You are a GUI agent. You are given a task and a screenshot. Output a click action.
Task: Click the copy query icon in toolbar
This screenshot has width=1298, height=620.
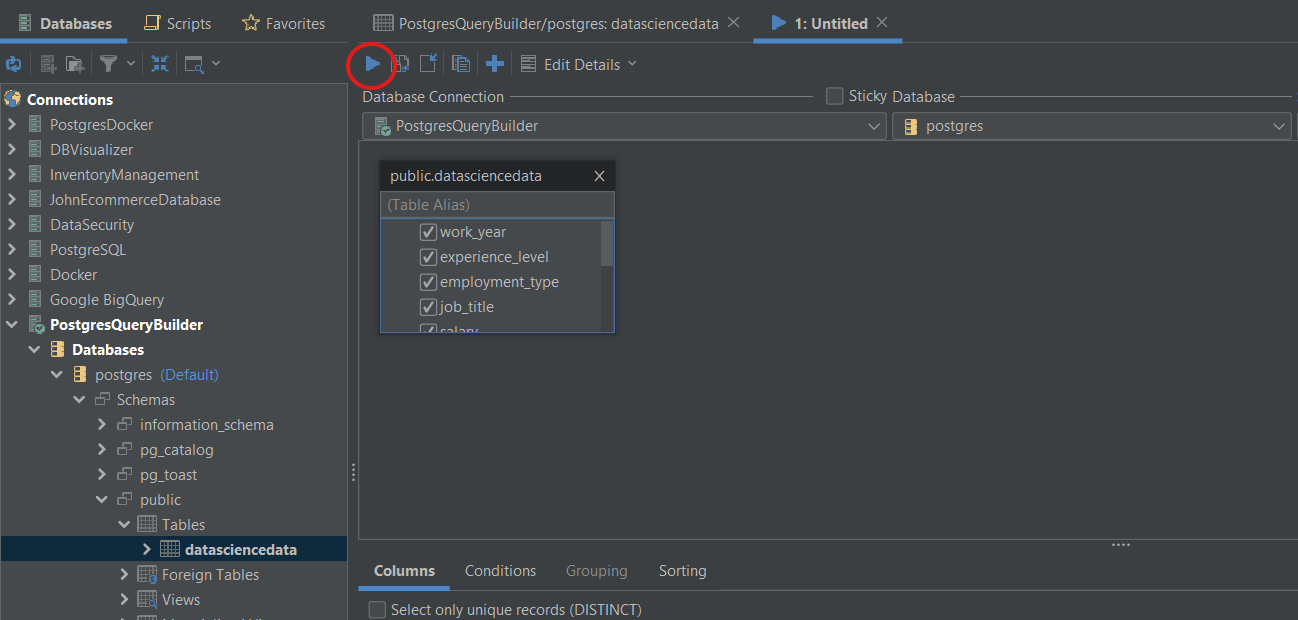point(460,64)
